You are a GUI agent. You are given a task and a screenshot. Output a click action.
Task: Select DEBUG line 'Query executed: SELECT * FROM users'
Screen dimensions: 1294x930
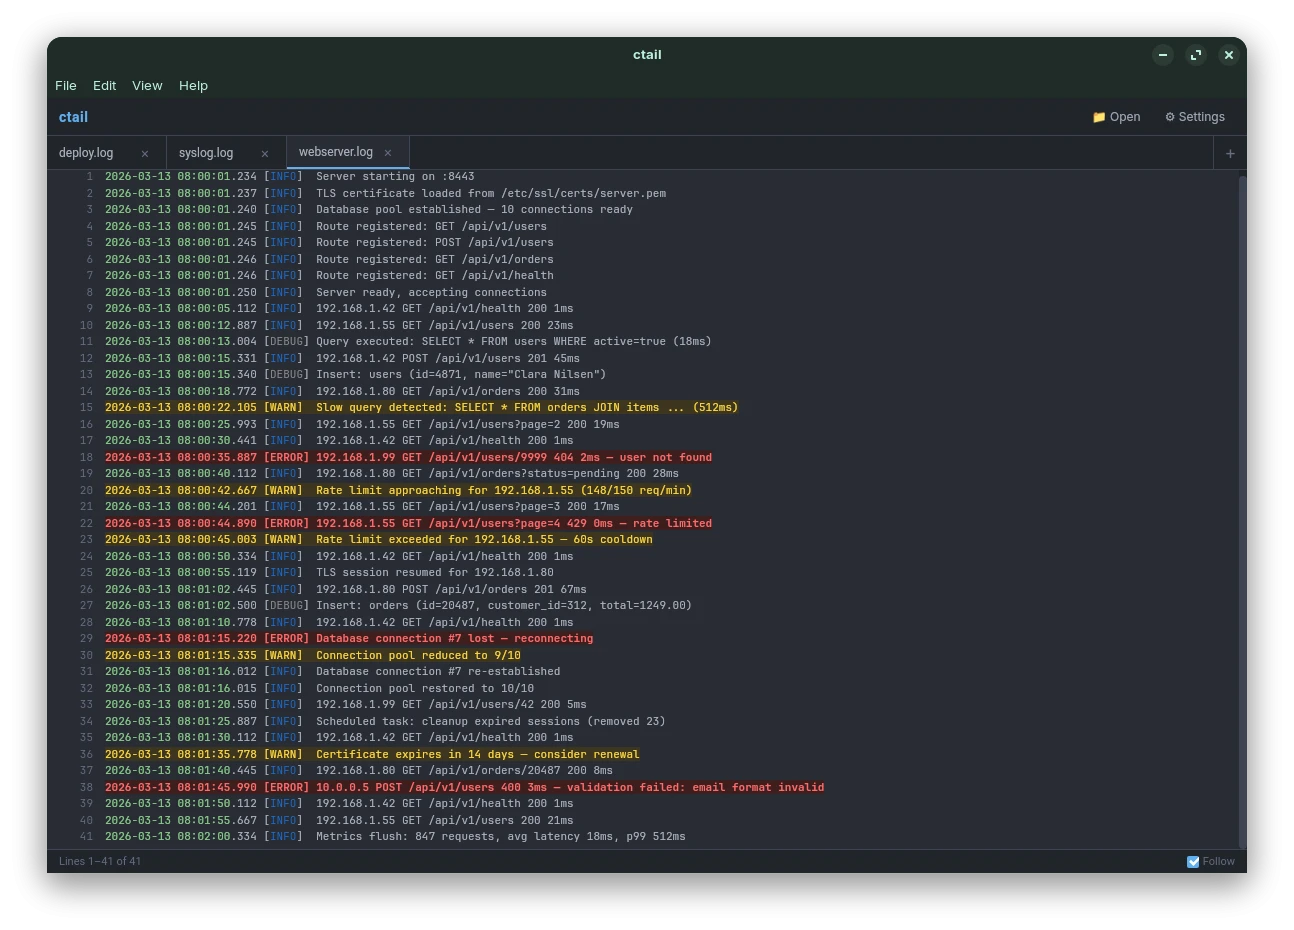pyautogui.click(x=642, y=341)
